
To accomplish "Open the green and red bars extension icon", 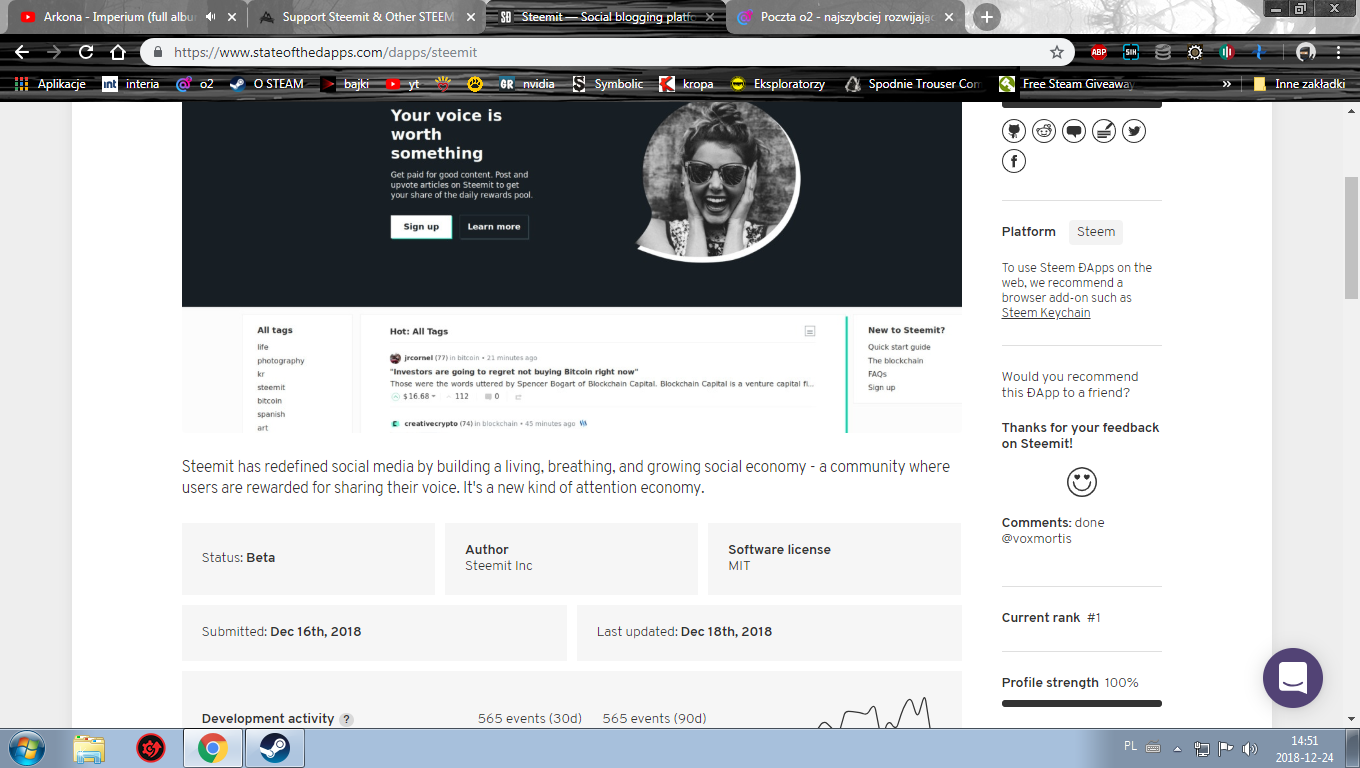I will coord(1225,52).
